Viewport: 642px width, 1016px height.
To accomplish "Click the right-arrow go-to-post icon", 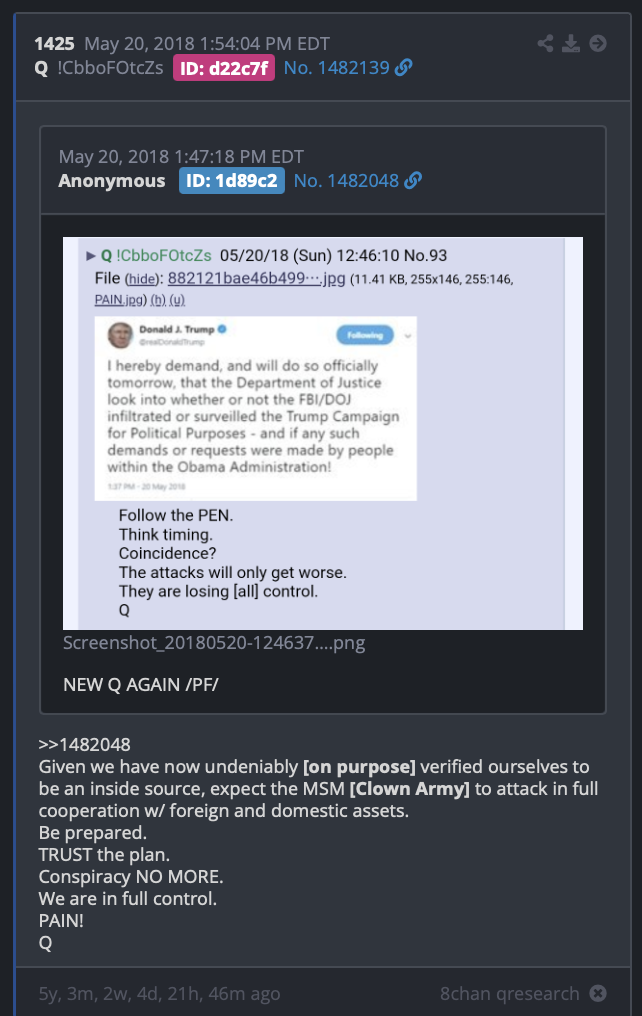I will [598, 43].
